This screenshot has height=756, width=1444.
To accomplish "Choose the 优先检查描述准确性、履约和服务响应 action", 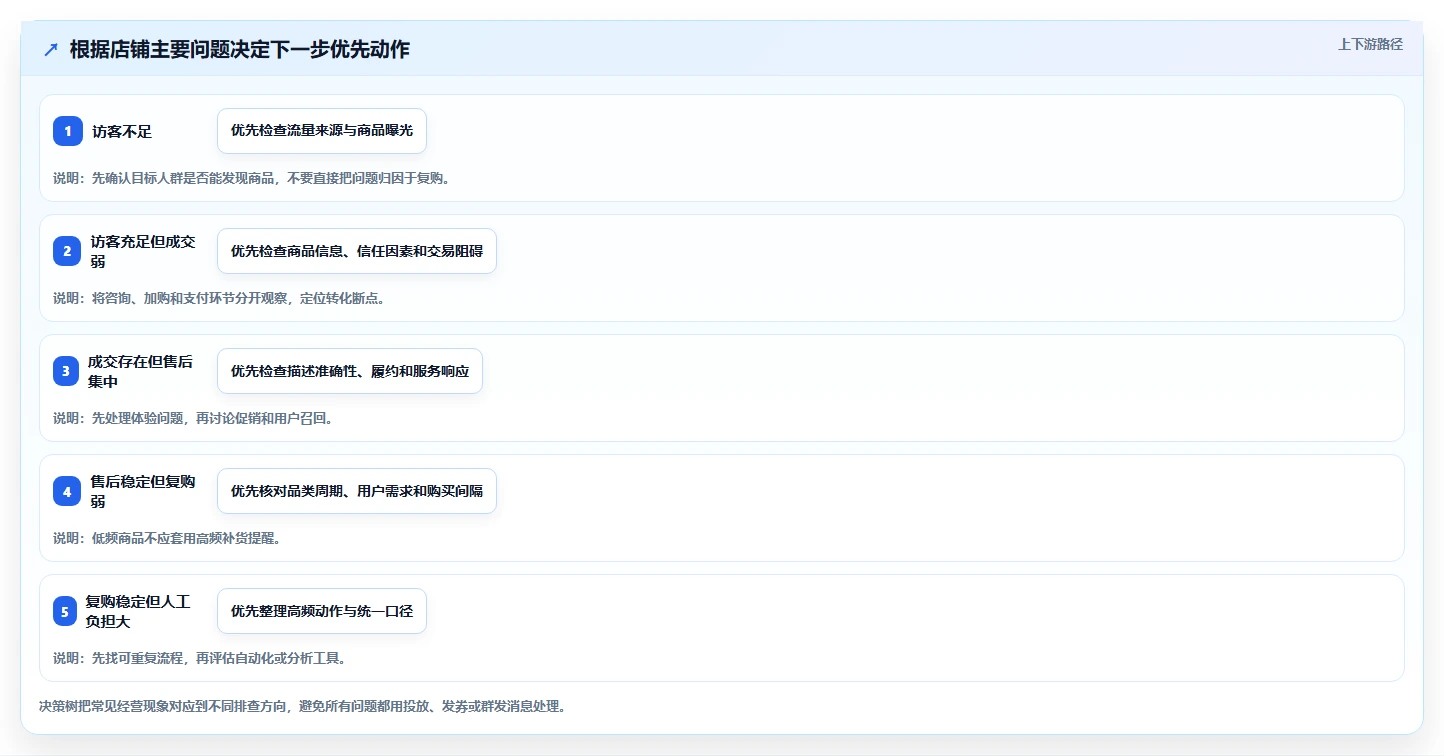I will [350, 371].
